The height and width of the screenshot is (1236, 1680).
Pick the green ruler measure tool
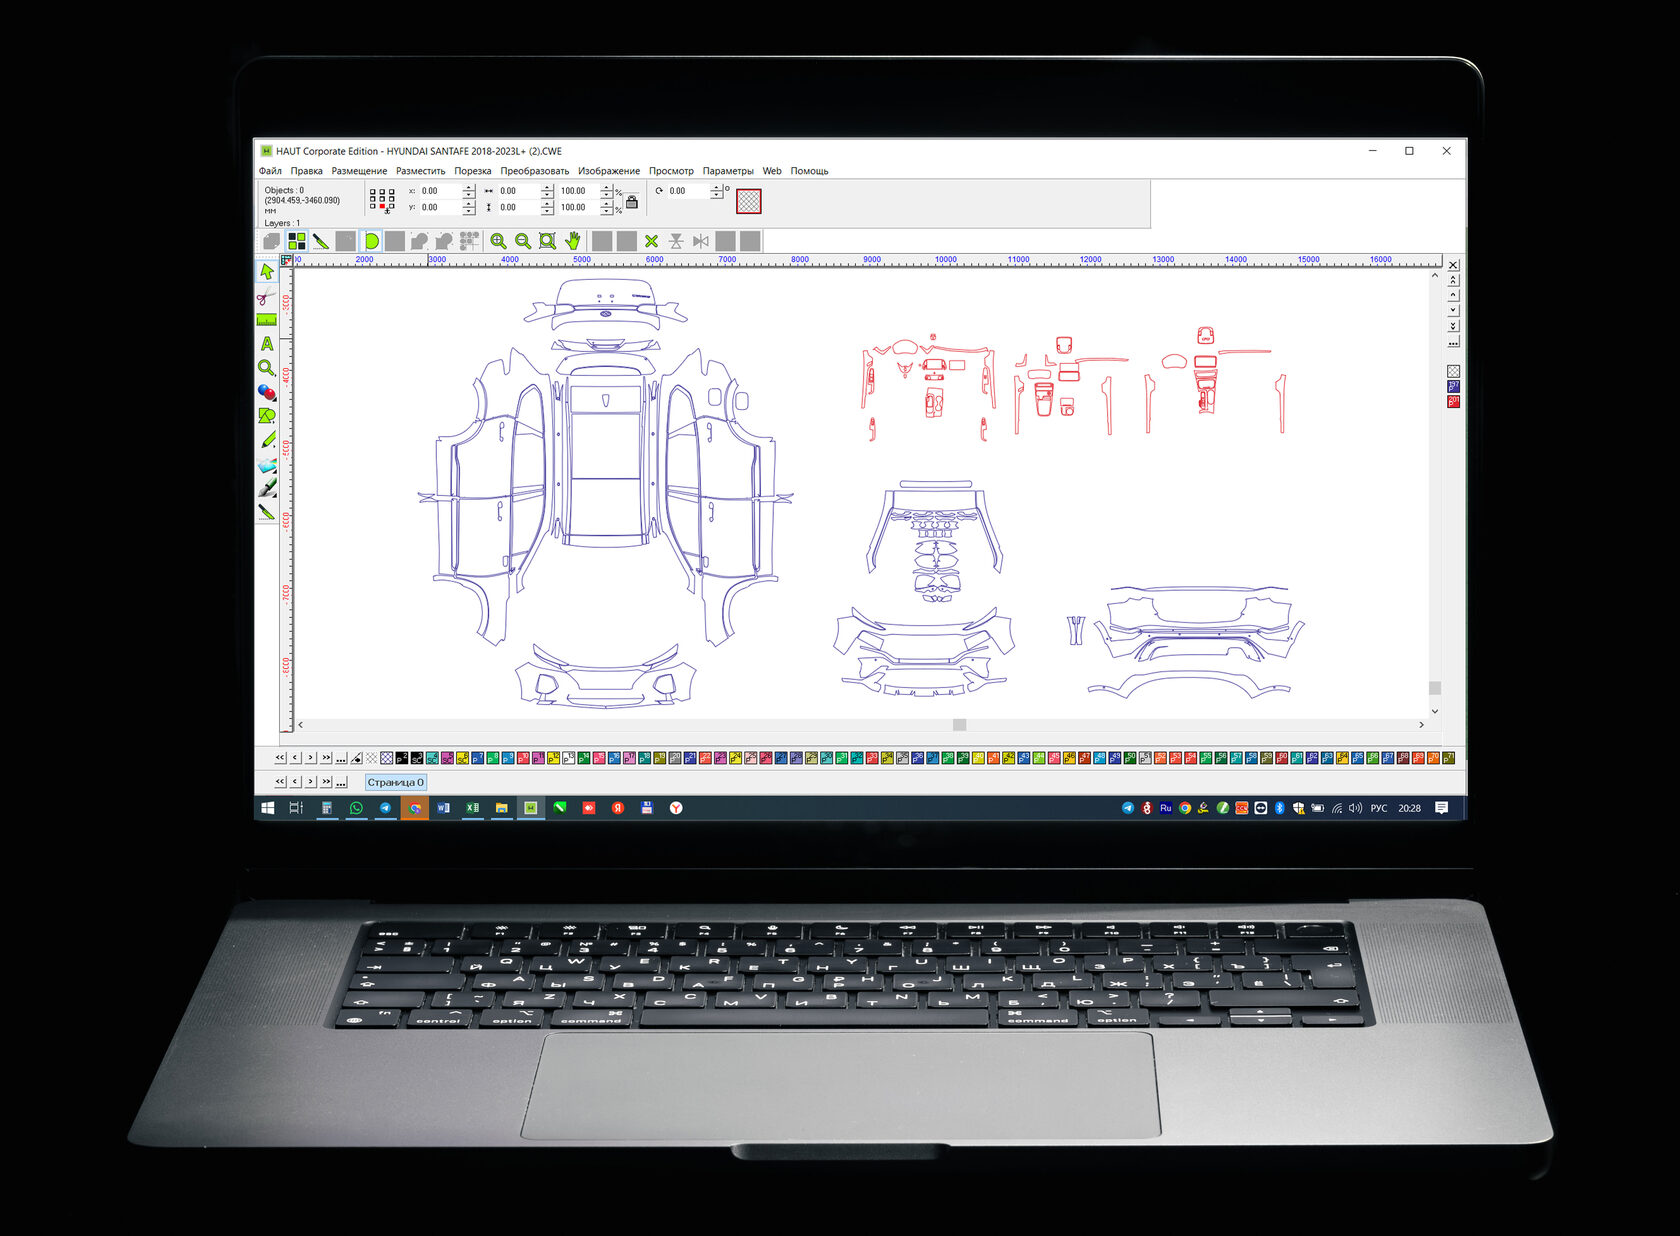pos(266,320)
